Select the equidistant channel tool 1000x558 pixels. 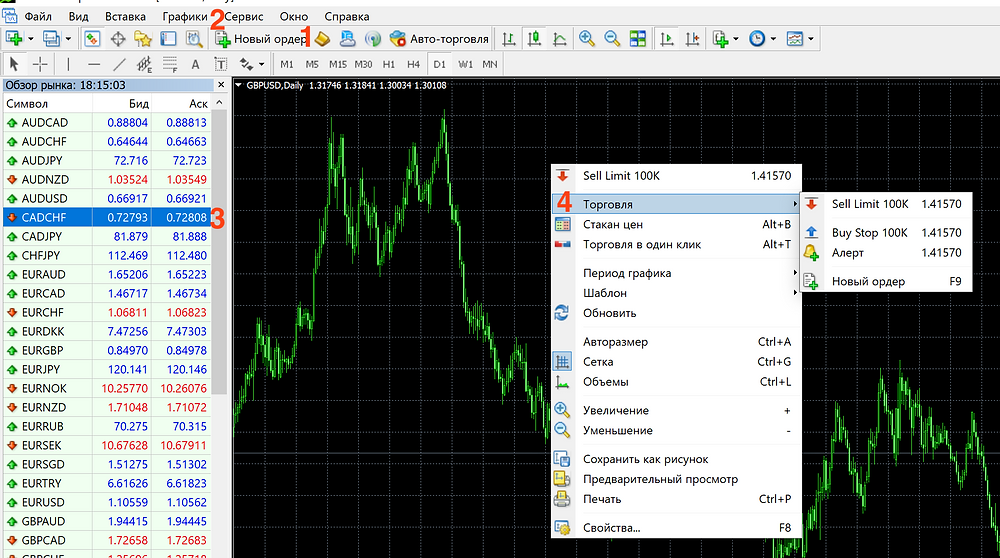coord(145,64)
